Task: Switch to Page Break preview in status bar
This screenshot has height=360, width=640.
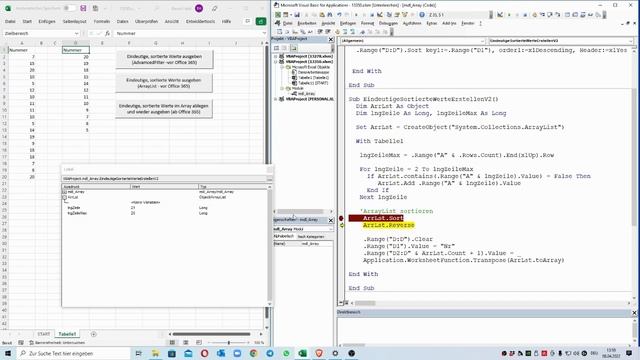Action: (x=199, y=342)
